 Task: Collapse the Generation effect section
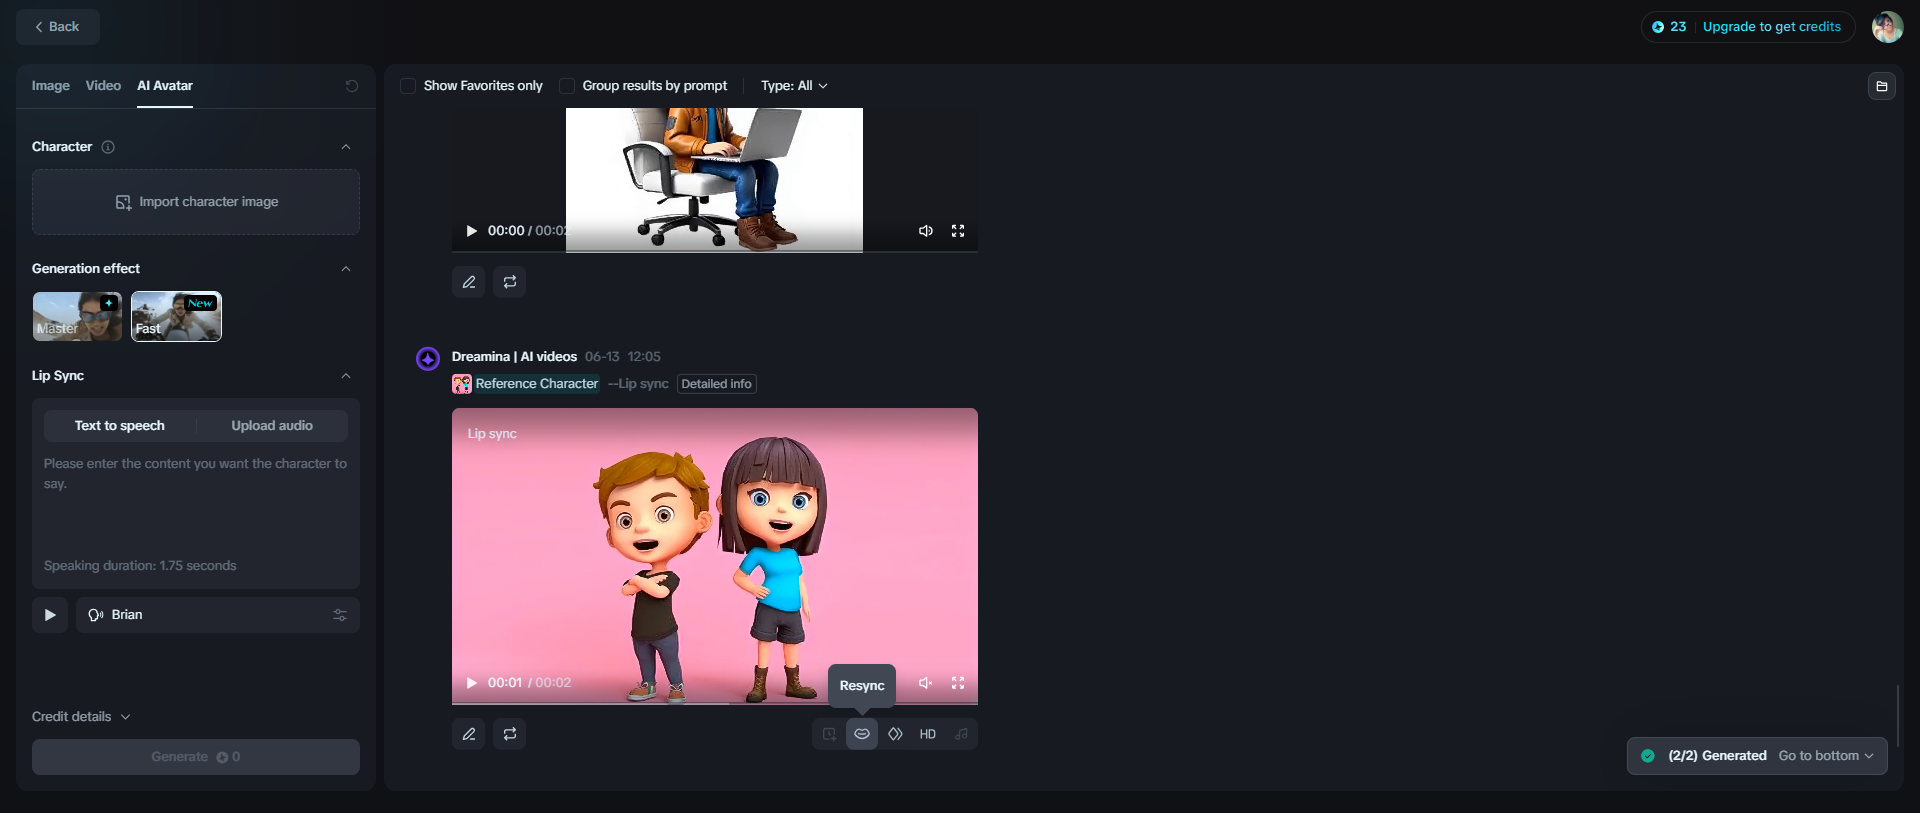346,269
